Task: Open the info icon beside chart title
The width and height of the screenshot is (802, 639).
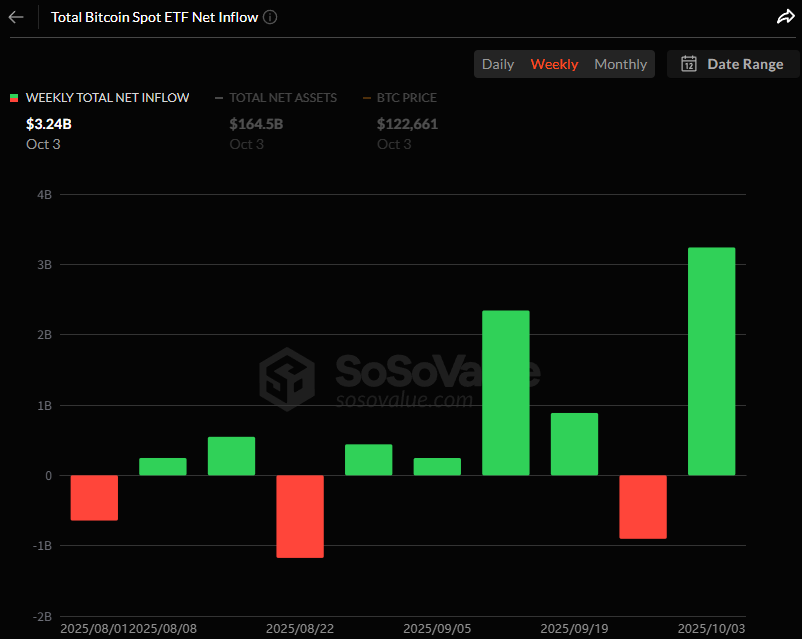Action: (x=271, y=17)
